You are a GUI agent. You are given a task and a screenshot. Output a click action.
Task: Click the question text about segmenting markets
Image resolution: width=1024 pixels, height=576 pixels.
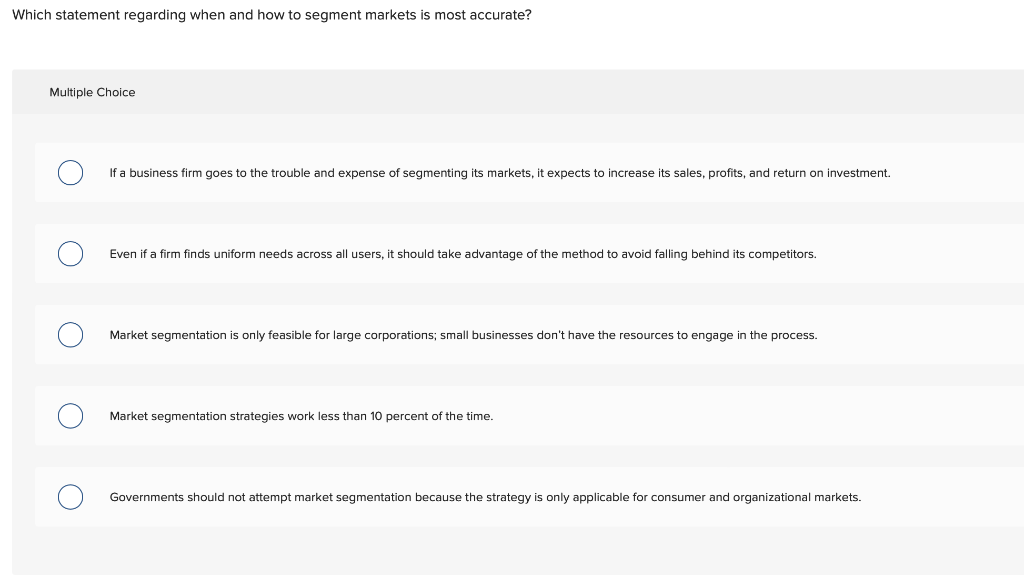270,14
